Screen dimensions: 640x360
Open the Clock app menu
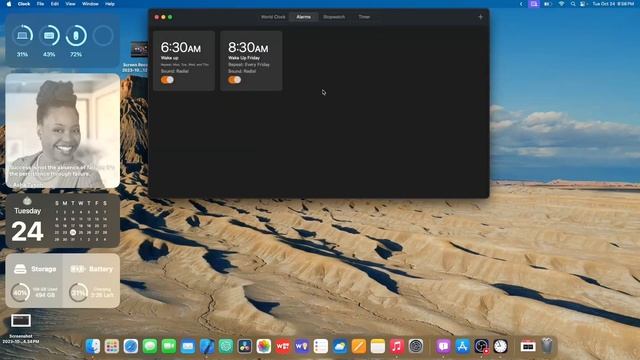pos(24,4)
